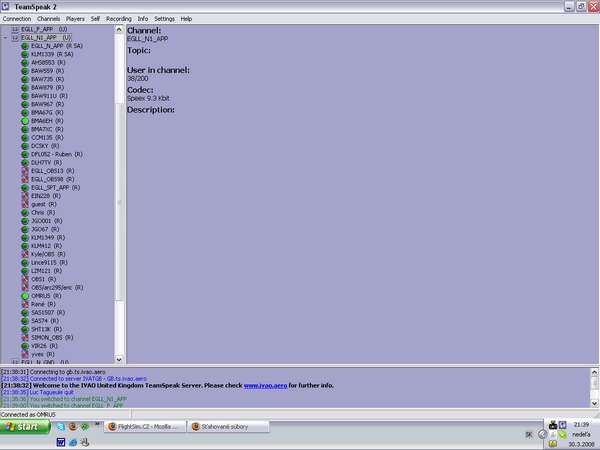Click the status icon of EGLL_N_APP
Viewport: 600px width, 450px height.
[x=25, y=46]
